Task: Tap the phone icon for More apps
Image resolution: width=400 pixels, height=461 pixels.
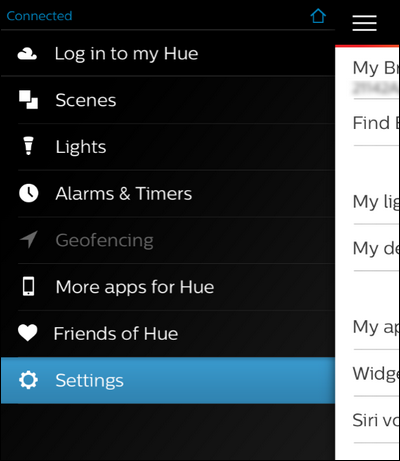Action: click(x=28, y=287)
